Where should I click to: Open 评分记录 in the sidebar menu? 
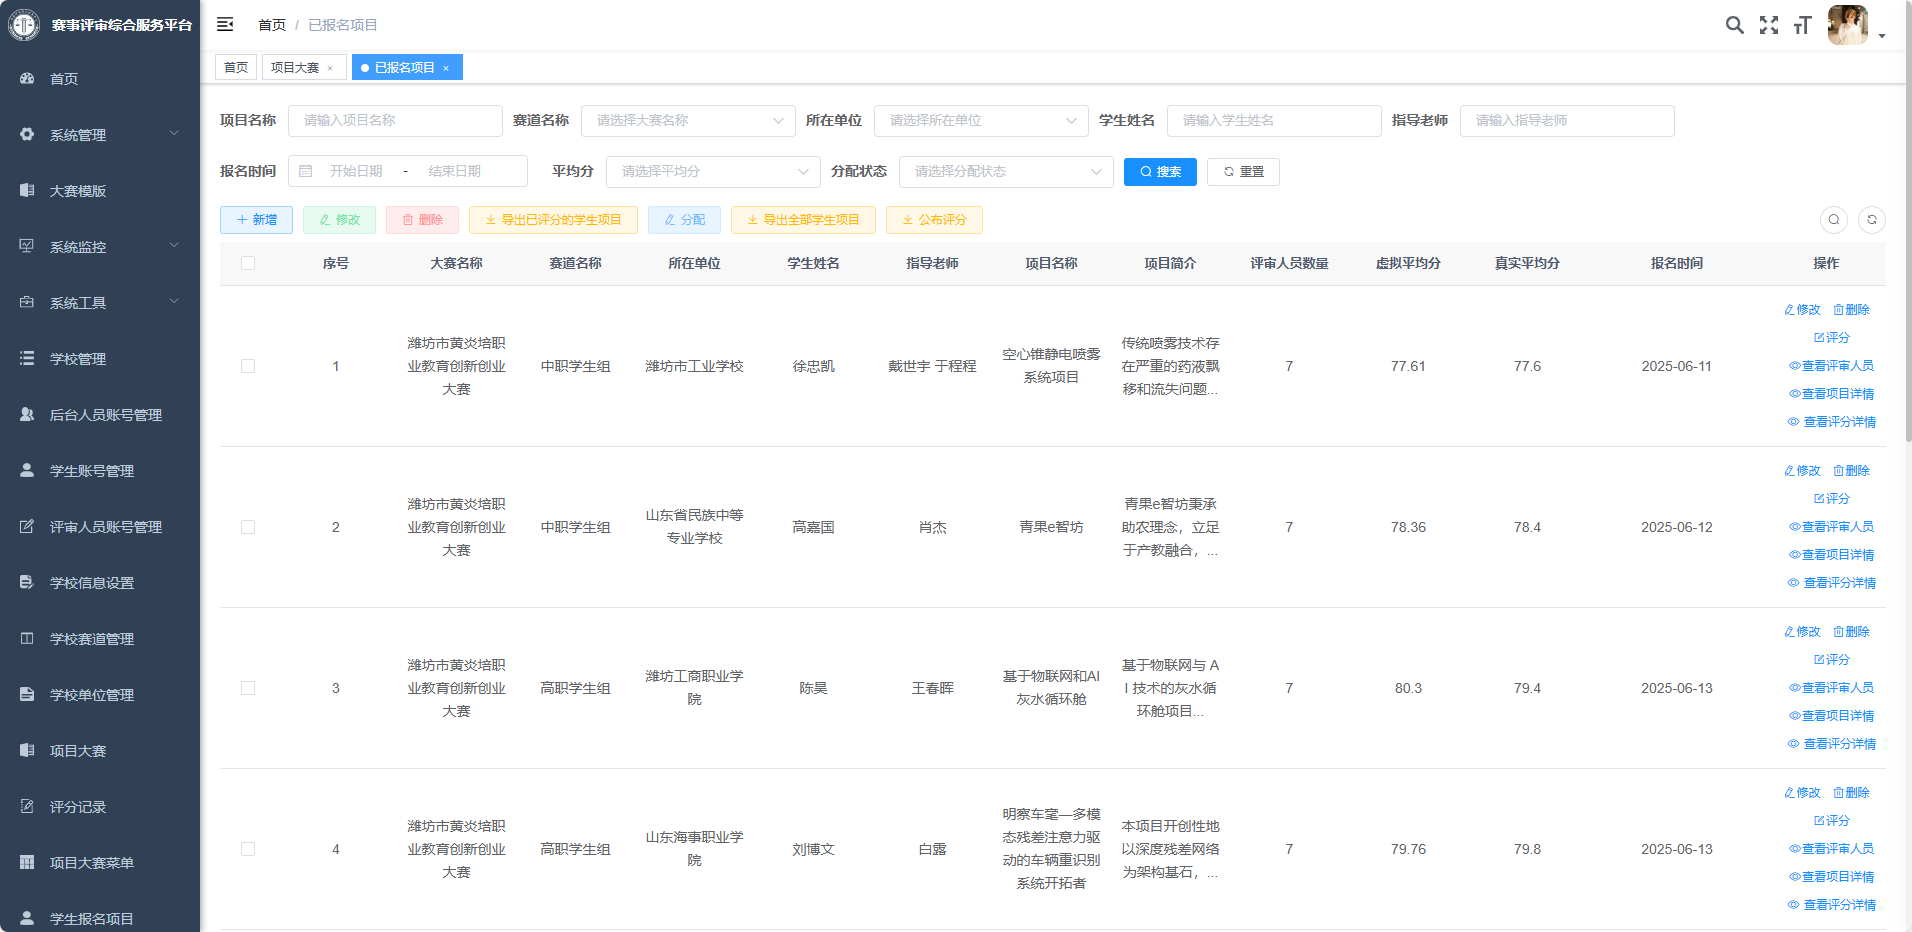coord(78,807)
